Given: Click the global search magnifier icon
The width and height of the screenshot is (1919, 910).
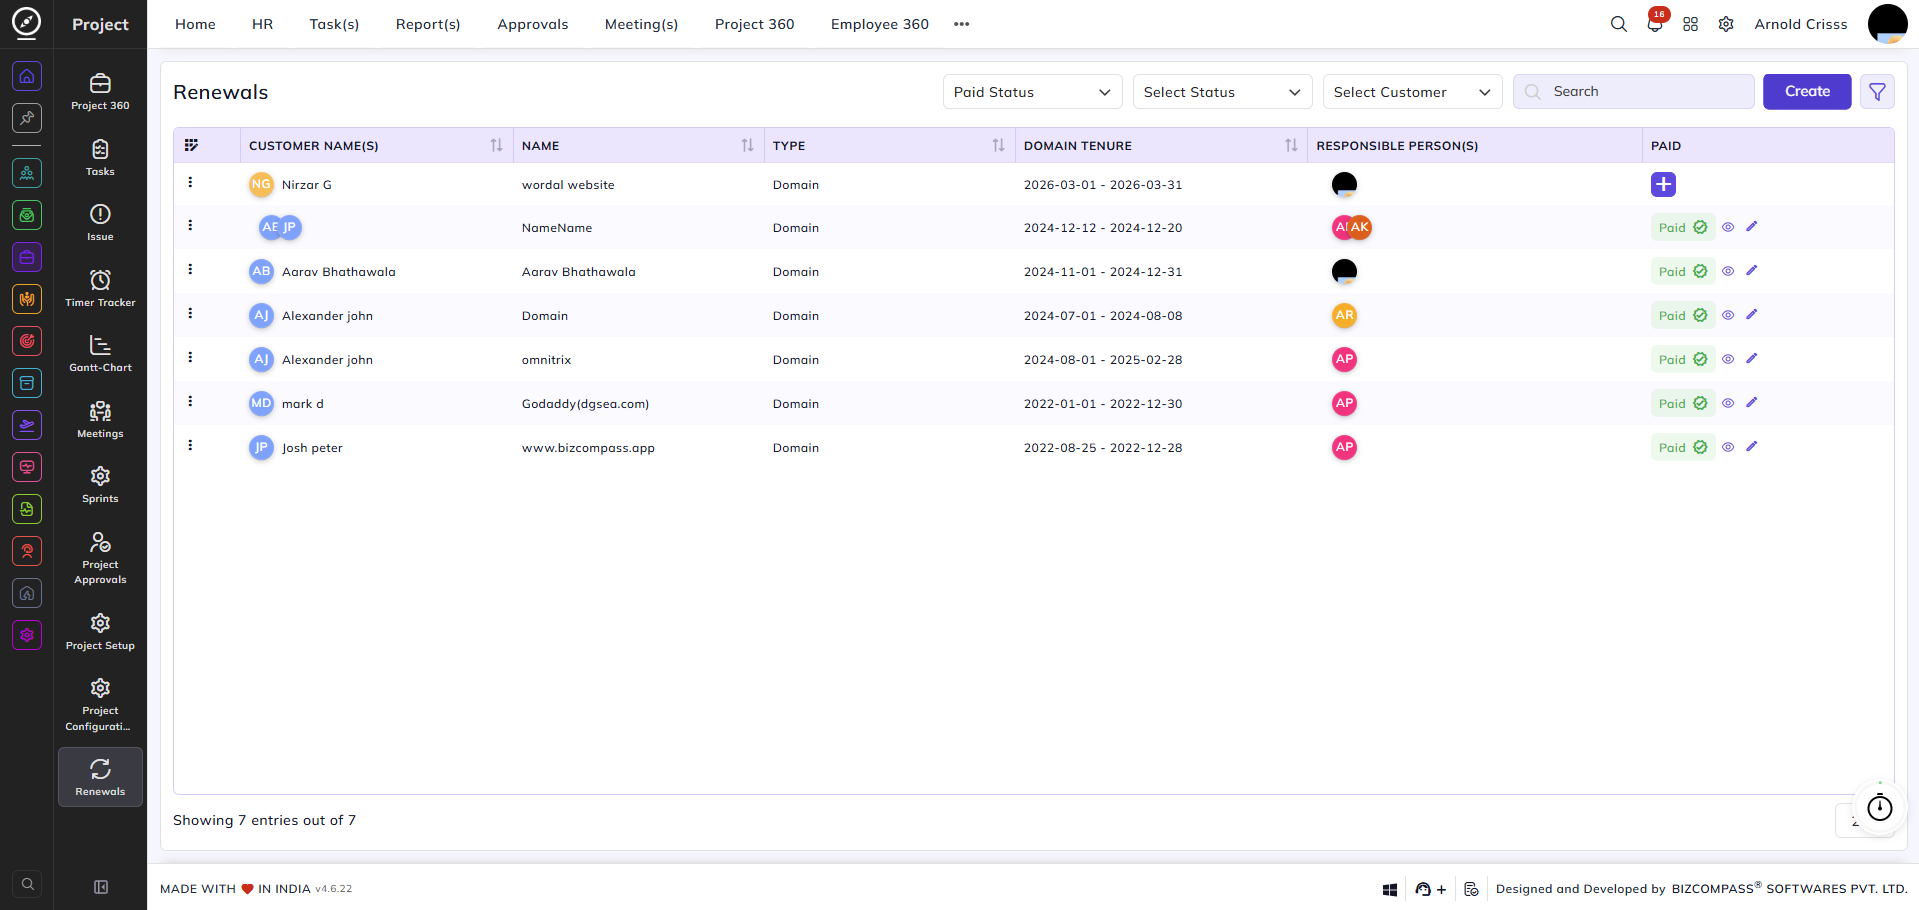Looking at the screenshot, I should click(1618, 24).
